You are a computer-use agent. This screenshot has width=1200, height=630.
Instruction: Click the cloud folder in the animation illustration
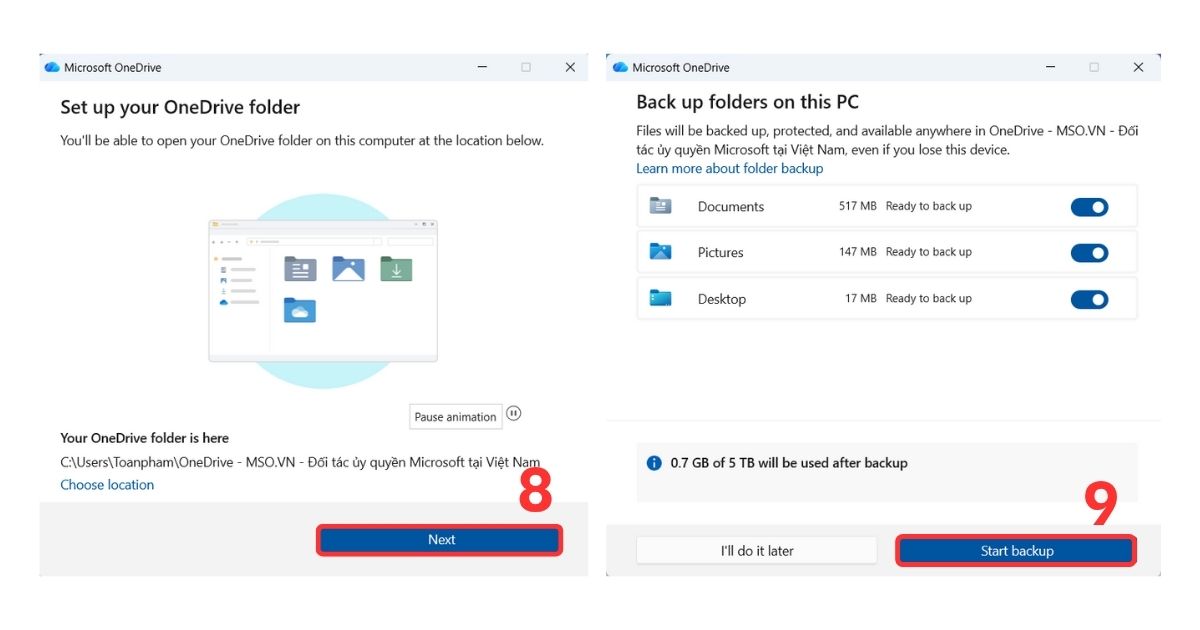(299, 311)
